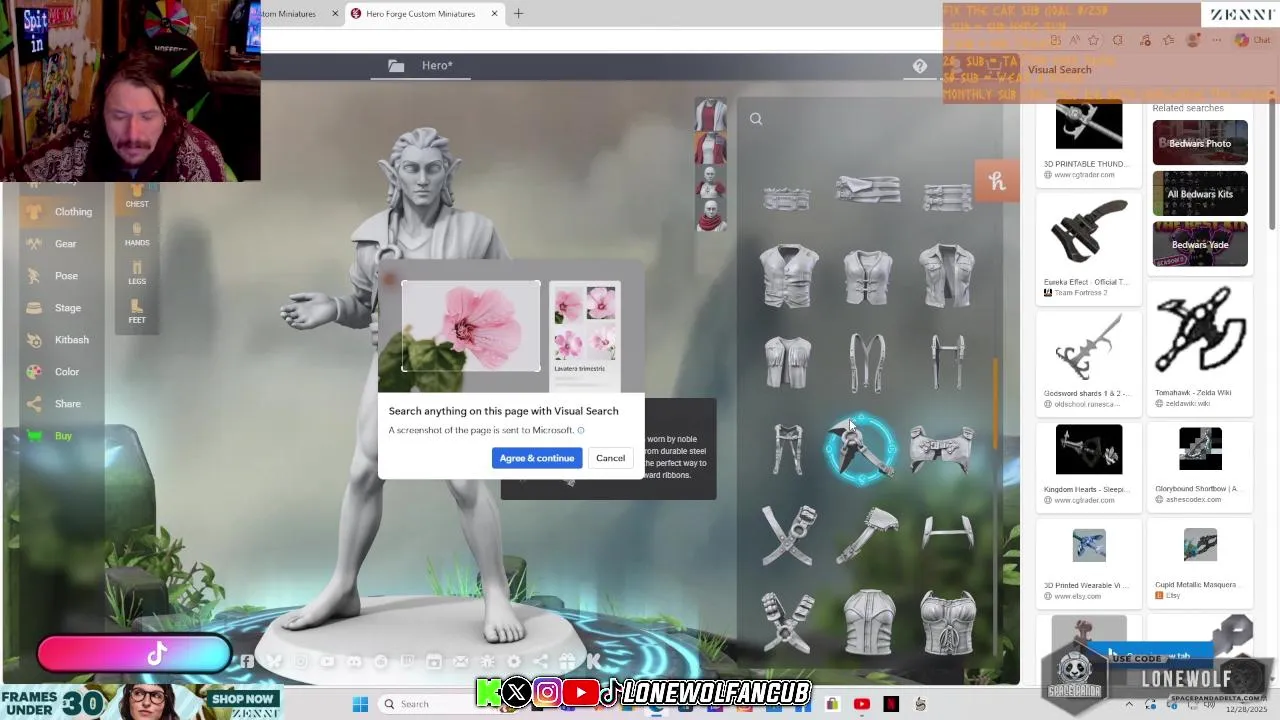Select the suspenders item in grid
The image size is (1280, 720).
[867, 362]
